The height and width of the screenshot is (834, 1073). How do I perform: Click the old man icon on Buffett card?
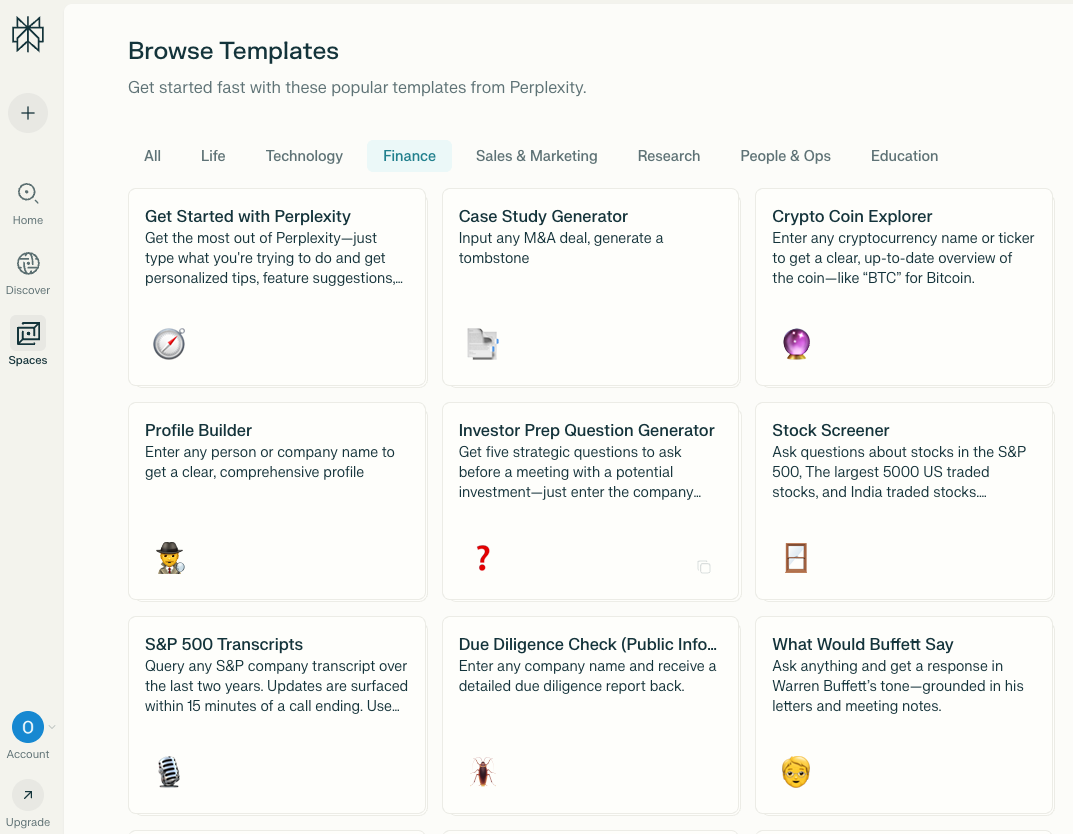[x=796, y=772]
